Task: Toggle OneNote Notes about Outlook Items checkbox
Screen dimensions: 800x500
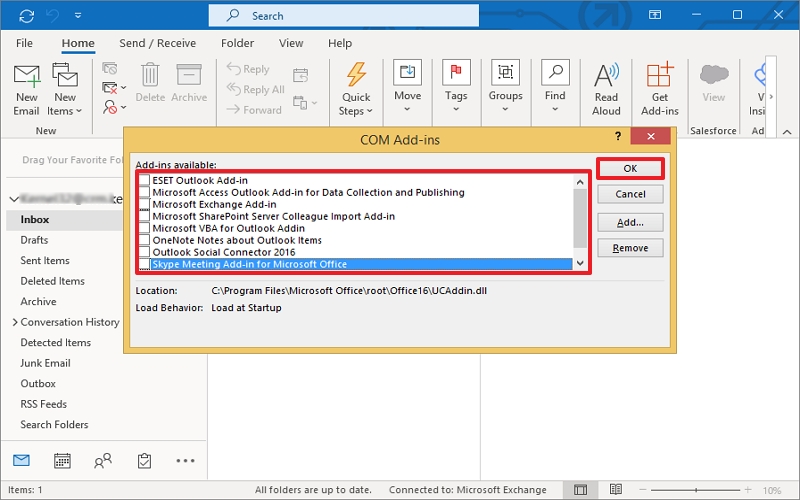Action: tap(145, 240)
